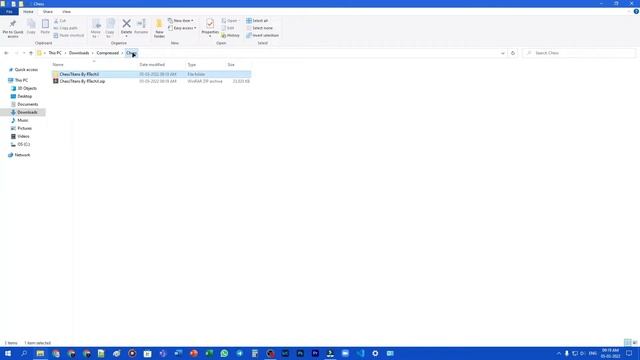This screenshot has height=360, width=640.
Task: Click the Windows Start button
Action: 8,353
